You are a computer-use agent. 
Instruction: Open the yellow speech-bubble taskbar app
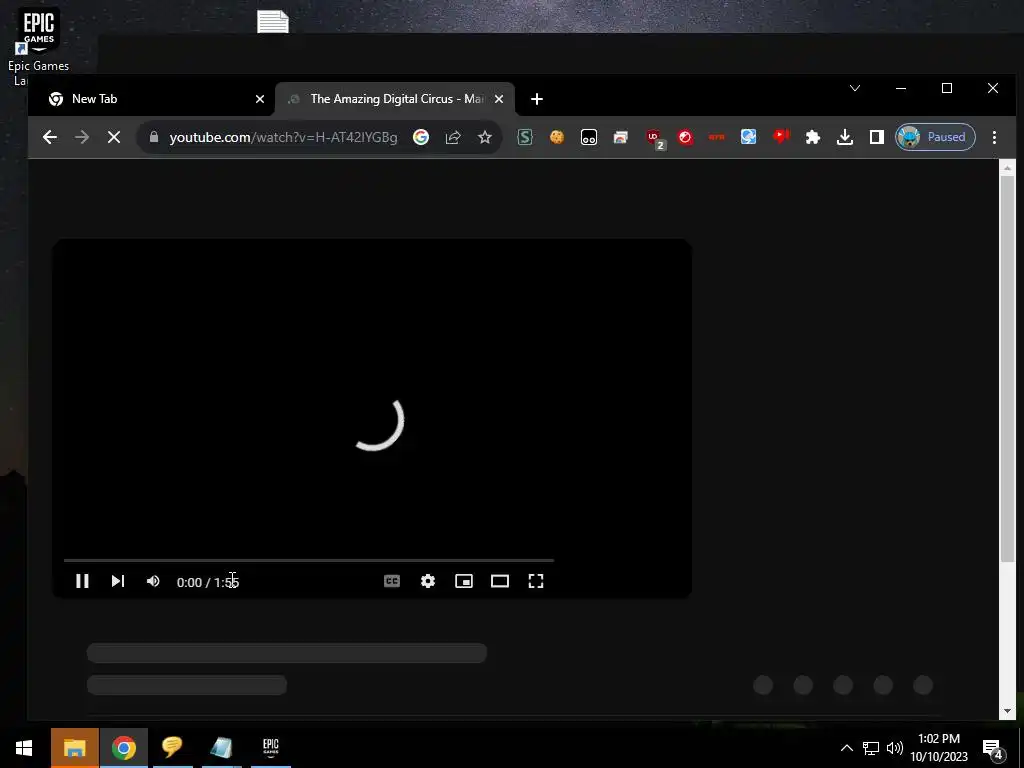coord(172,748)
